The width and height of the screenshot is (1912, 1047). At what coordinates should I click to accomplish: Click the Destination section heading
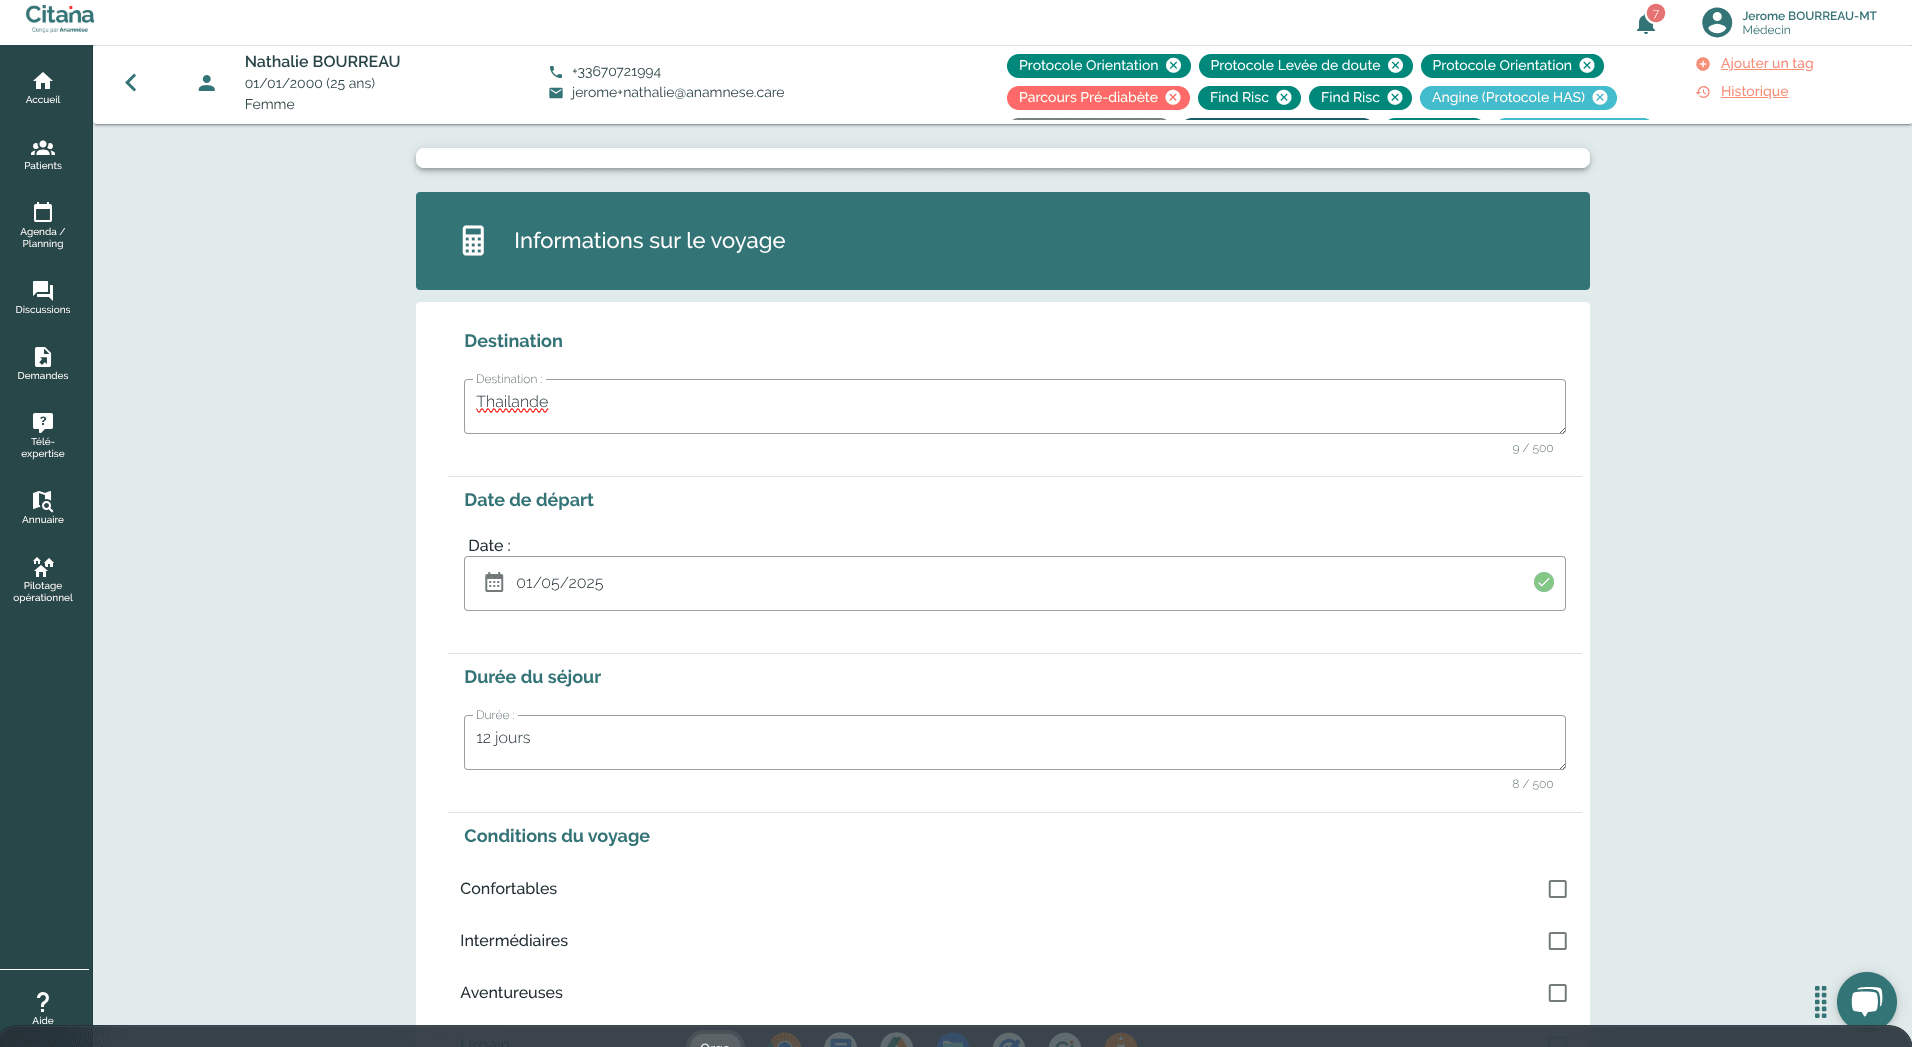tap(513, 341)
